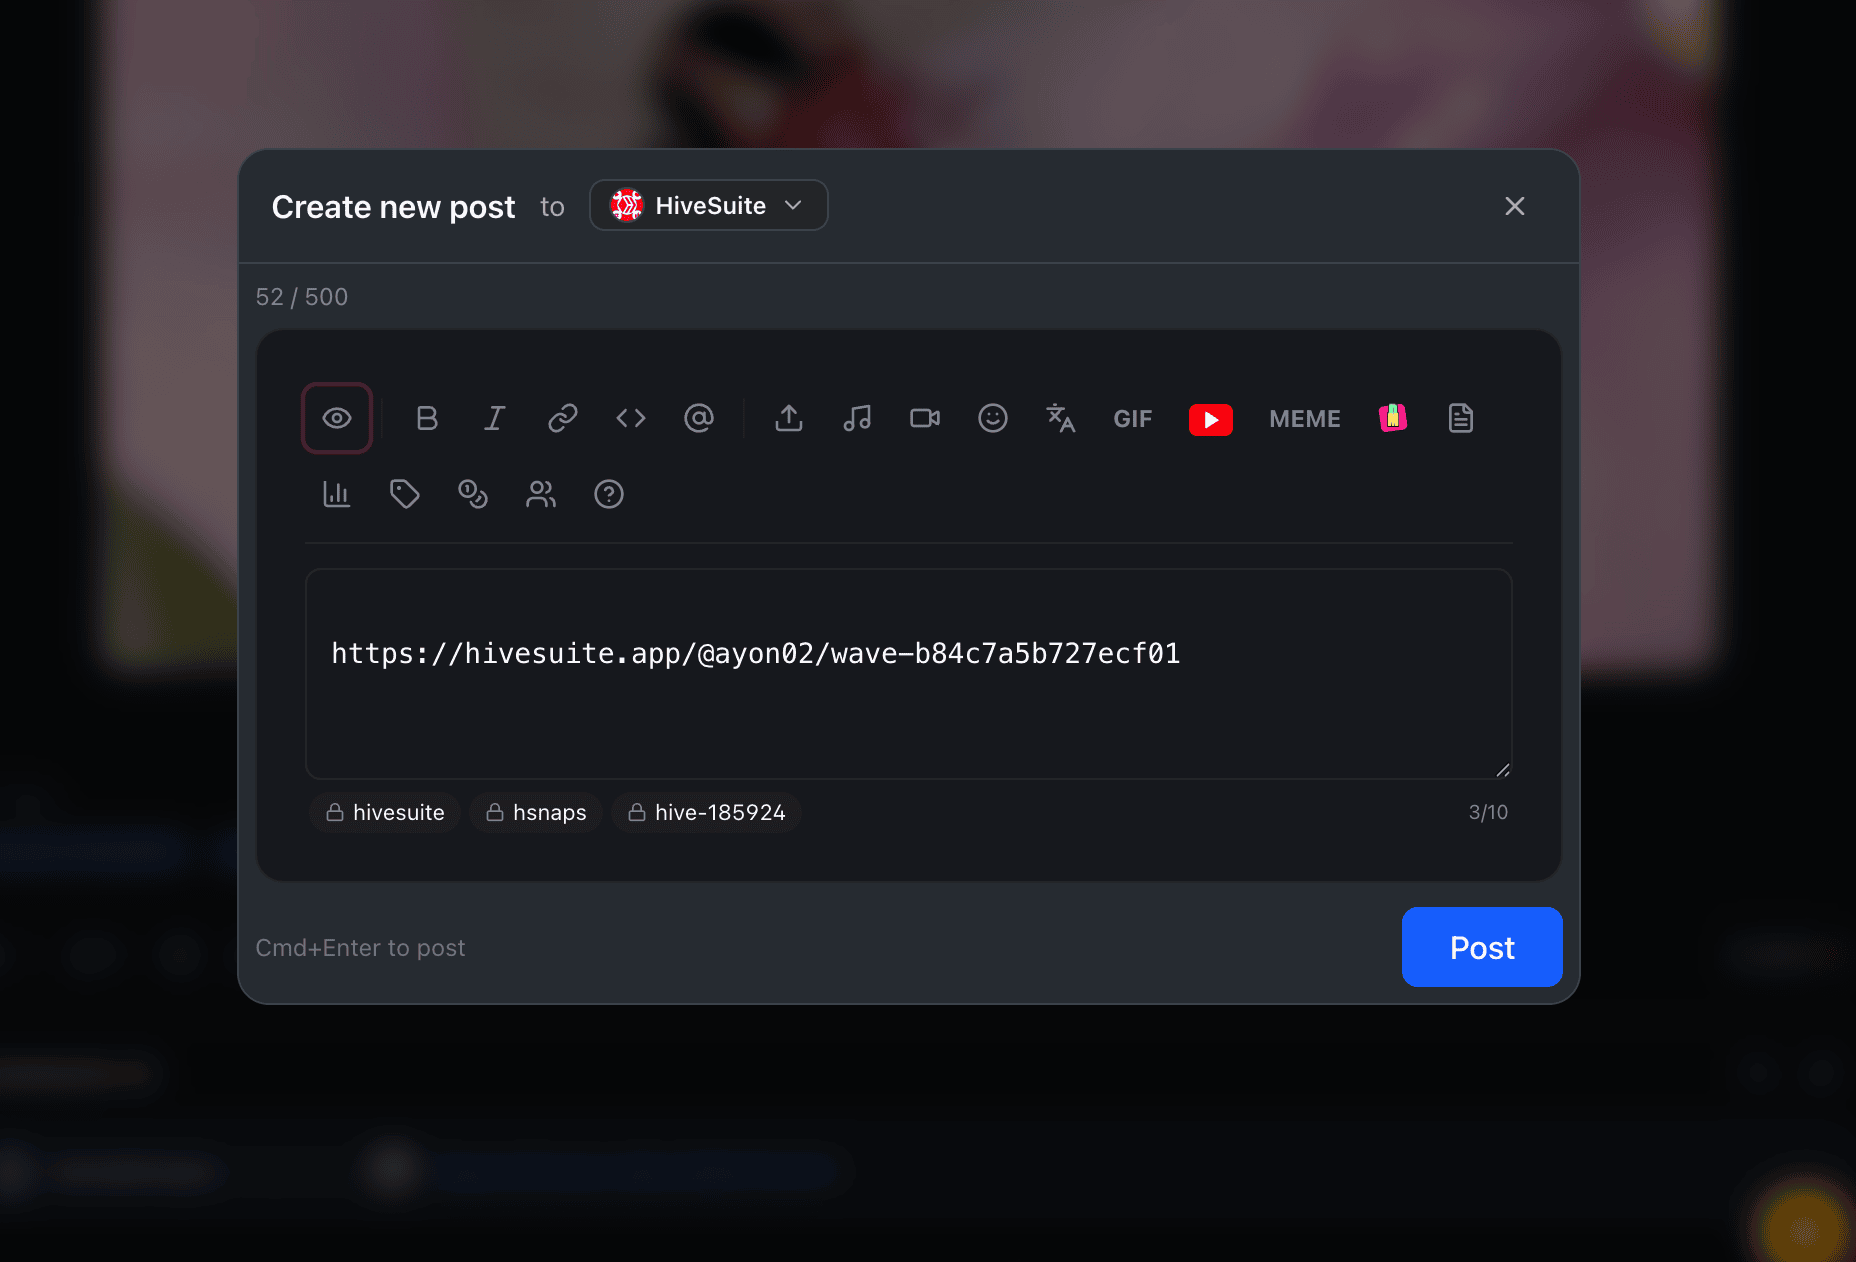Expand the HiveSuite community dropdown
The height and width of the screenshot is (1262, 1856).
click(x=709, y=205)
